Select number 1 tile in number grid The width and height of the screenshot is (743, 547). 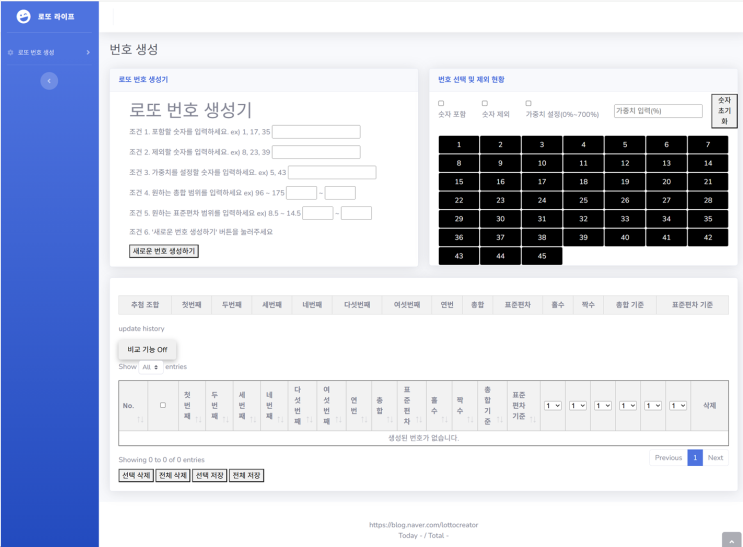[459, 145]
